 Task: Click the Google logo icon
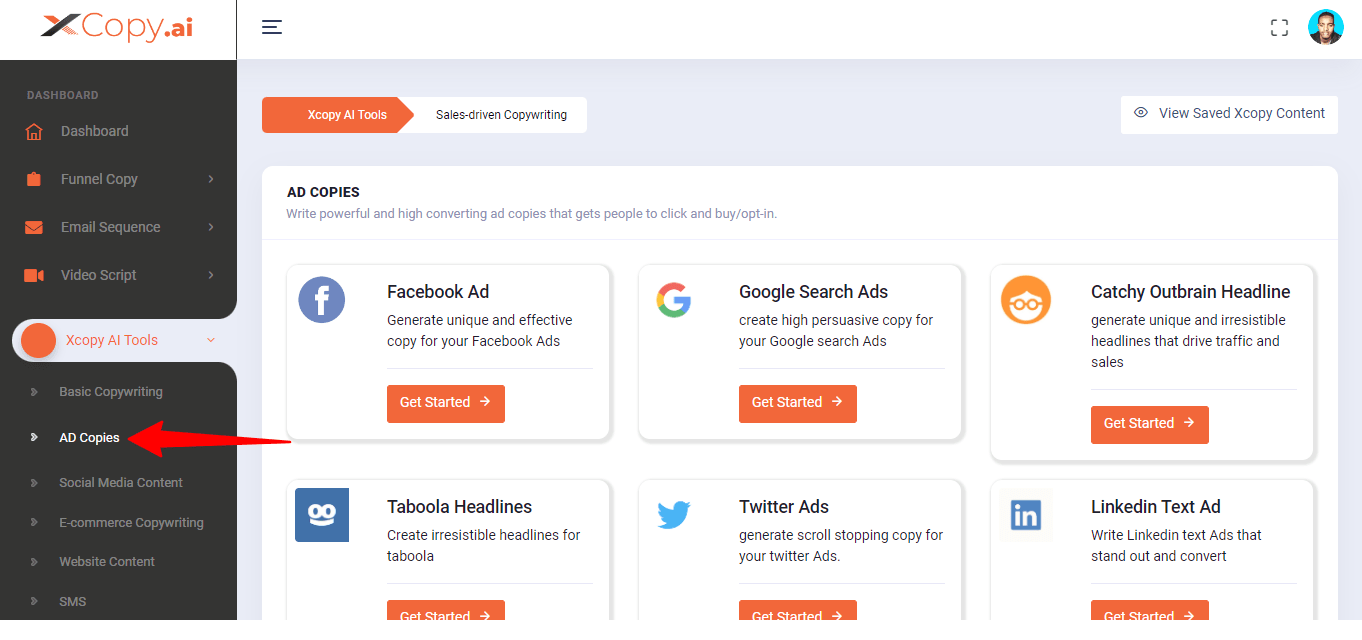pyautogui.click(x=673, y=299)
